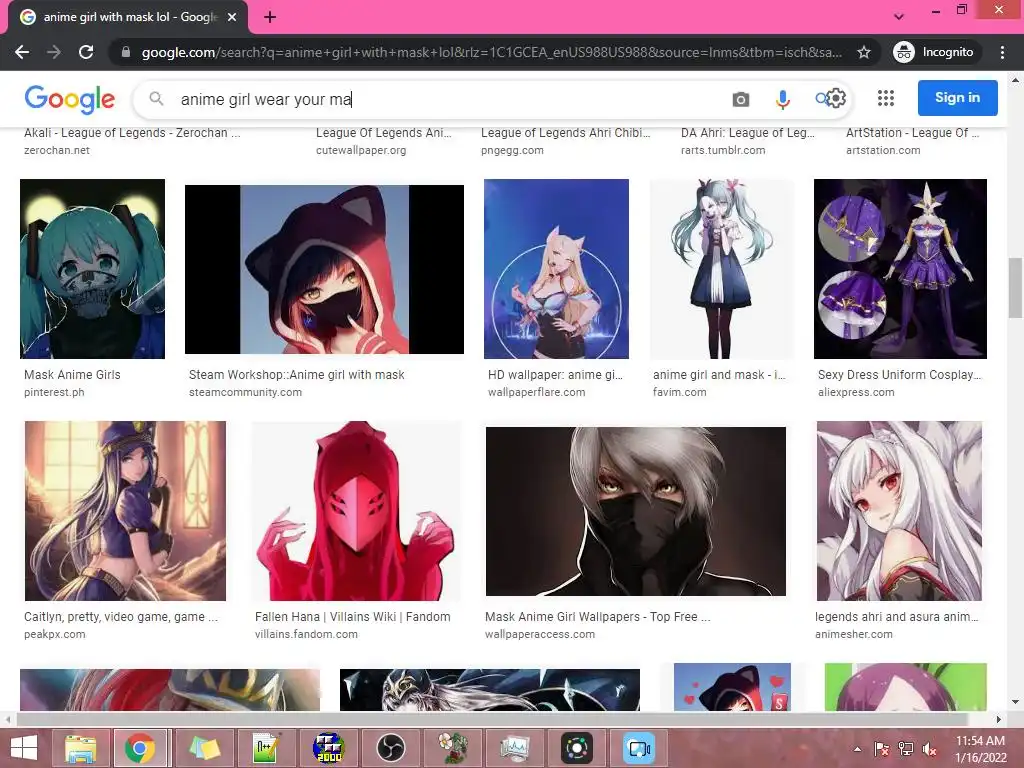Screen dimensions: 1024x768
Task: Switch to Chrome in the taskbar
Action: click(140, 748)
